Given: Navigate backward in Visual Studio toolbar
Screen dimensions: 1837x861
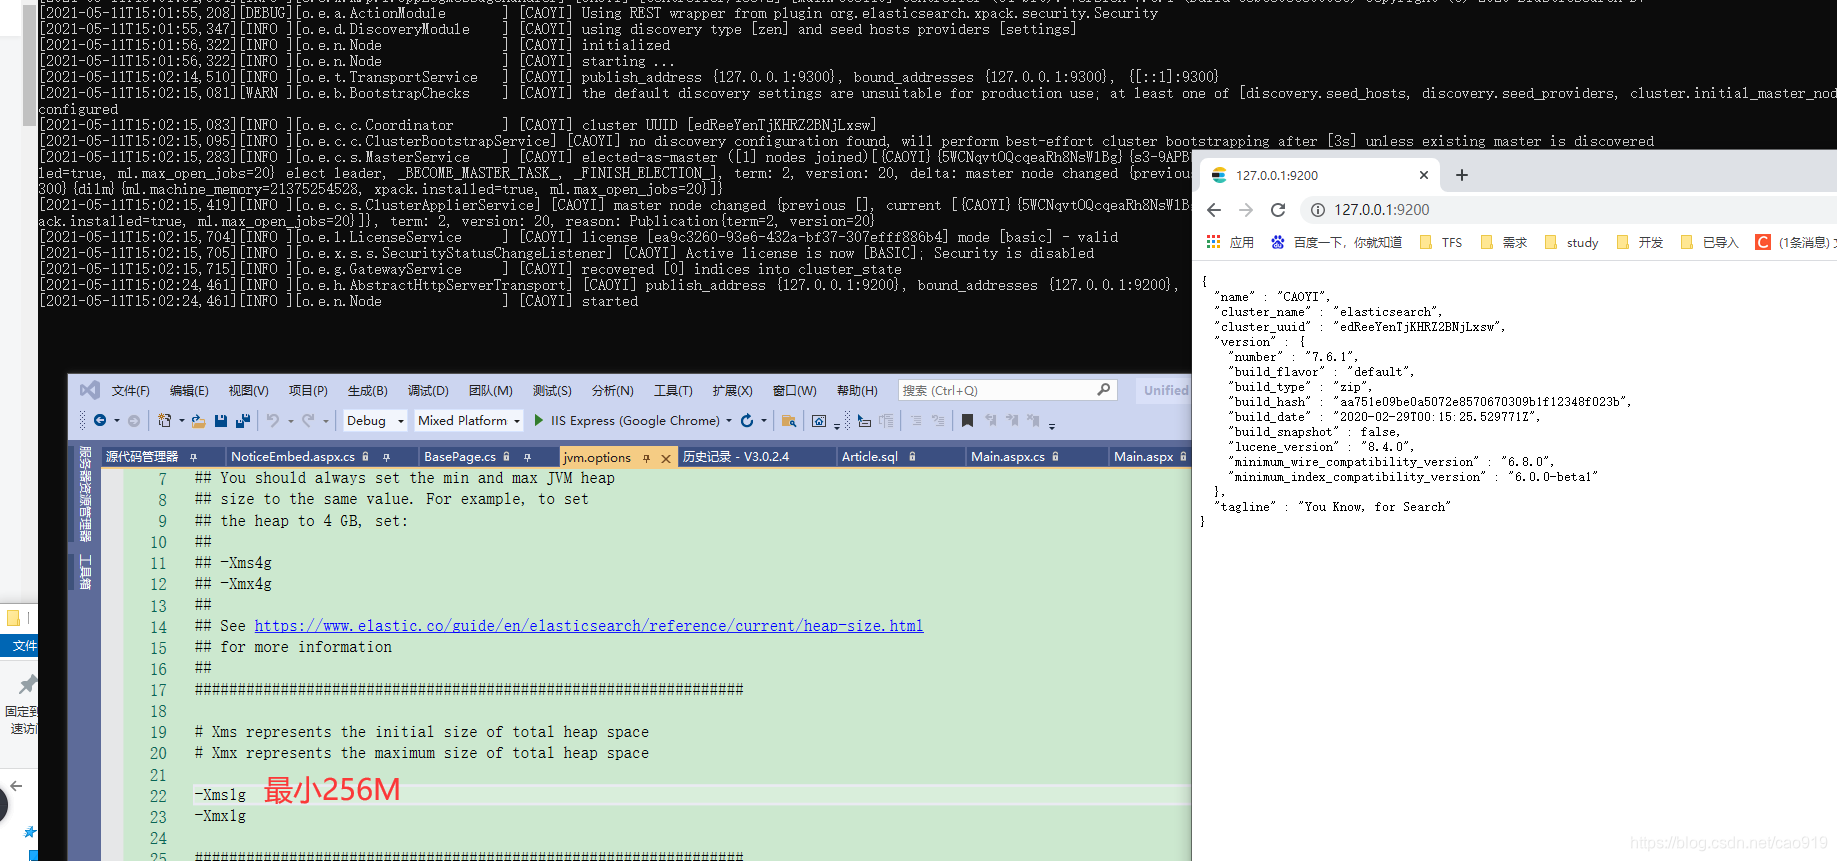Looking at the screenshot, I should click(x=100, y=421).
